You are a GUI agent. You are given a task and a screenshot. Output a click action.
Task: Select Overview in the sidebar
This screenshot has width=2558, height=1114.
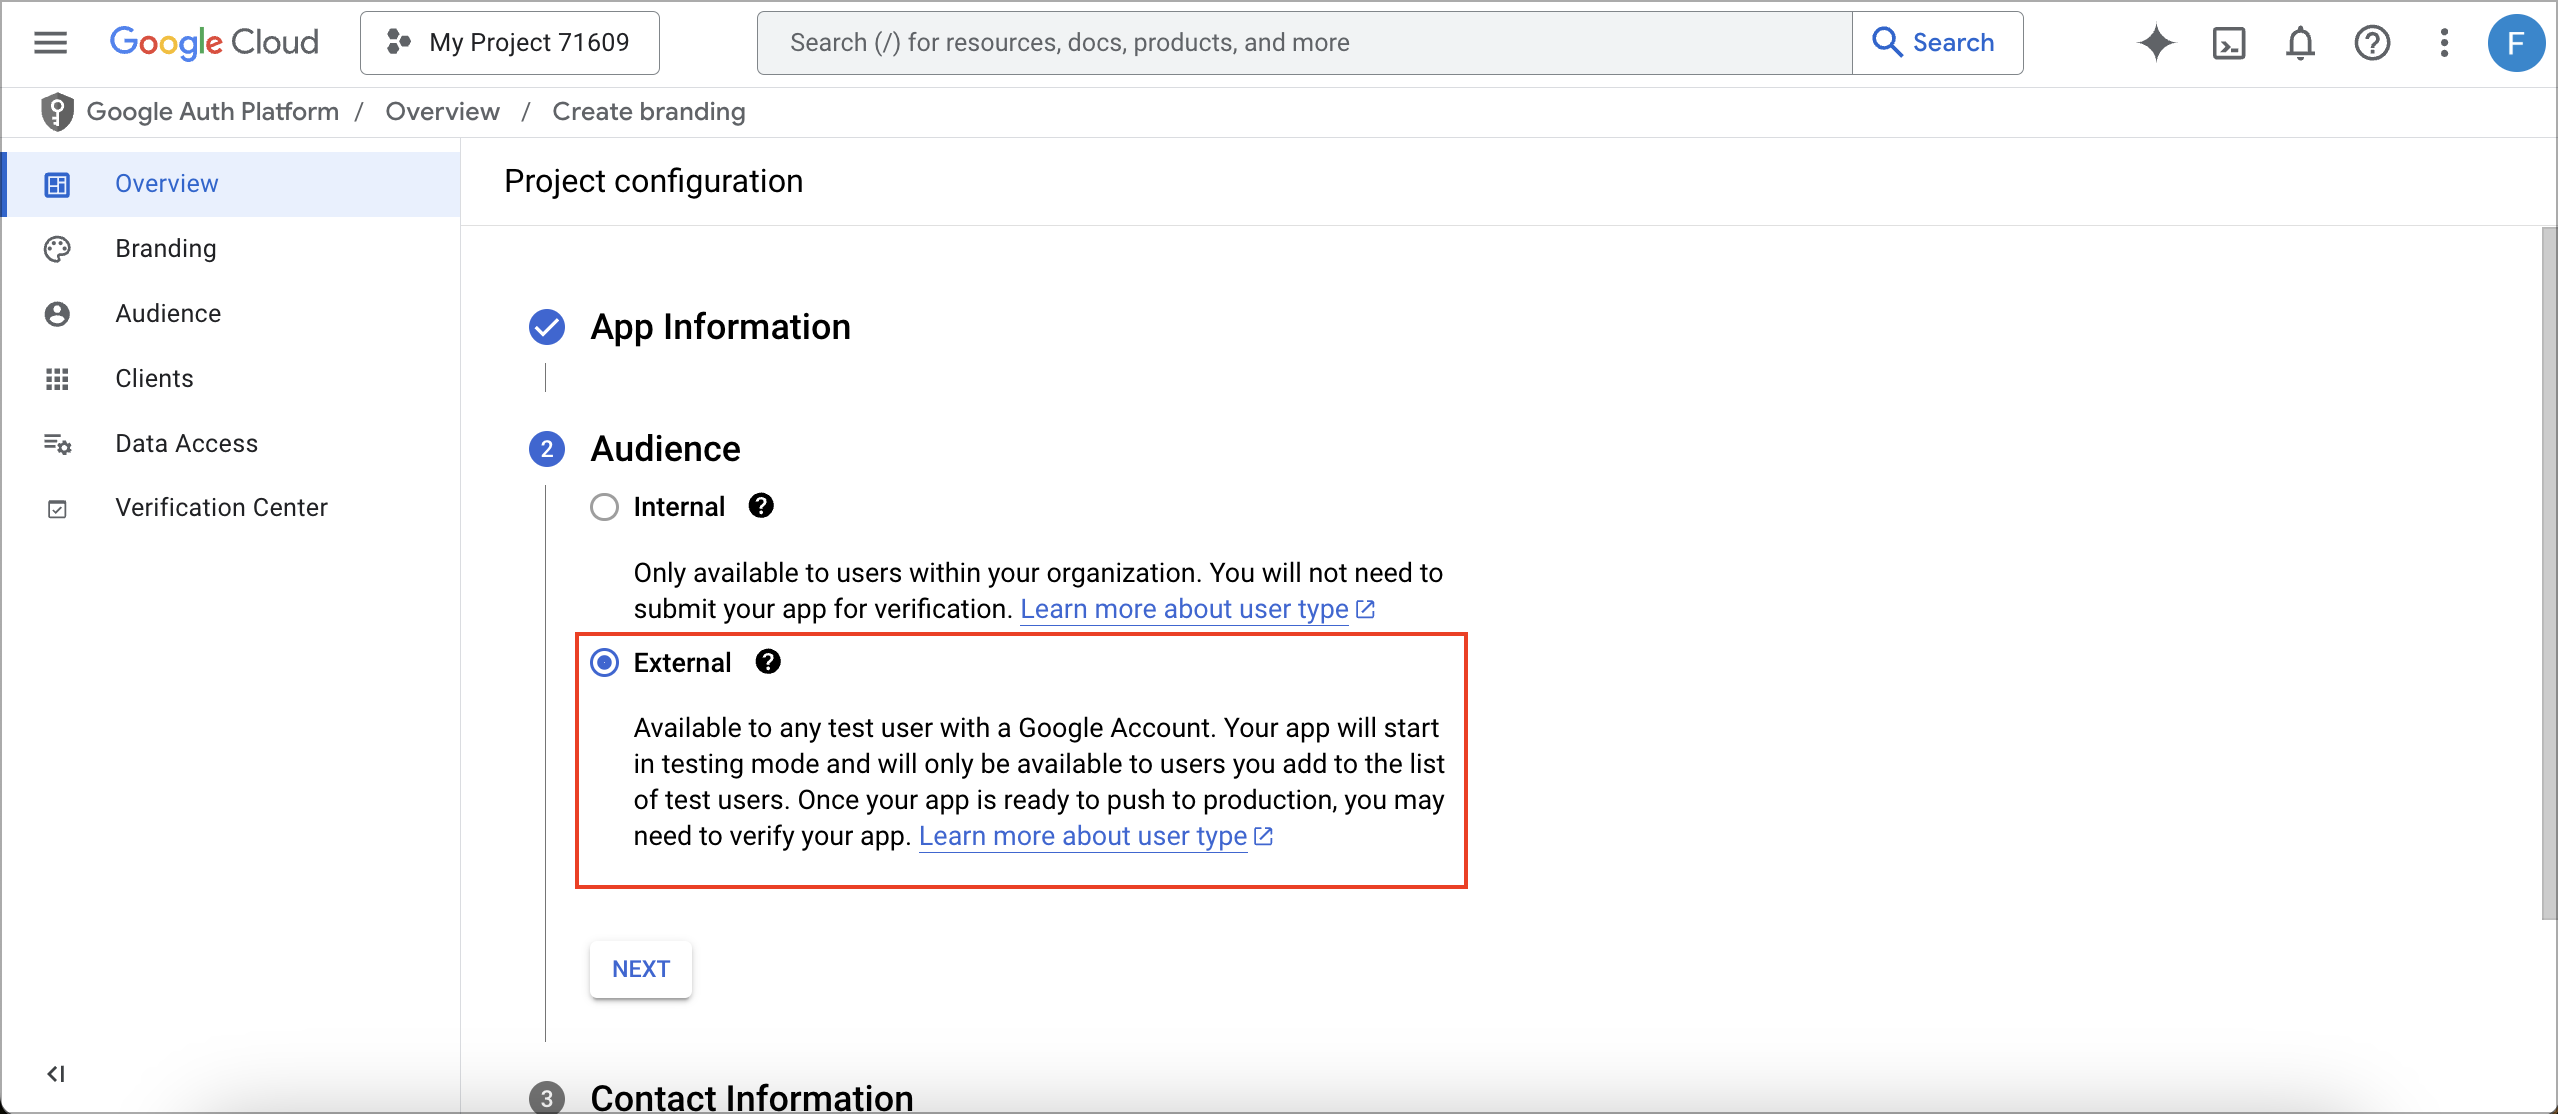pyautogui.click(x=232, y=184)
